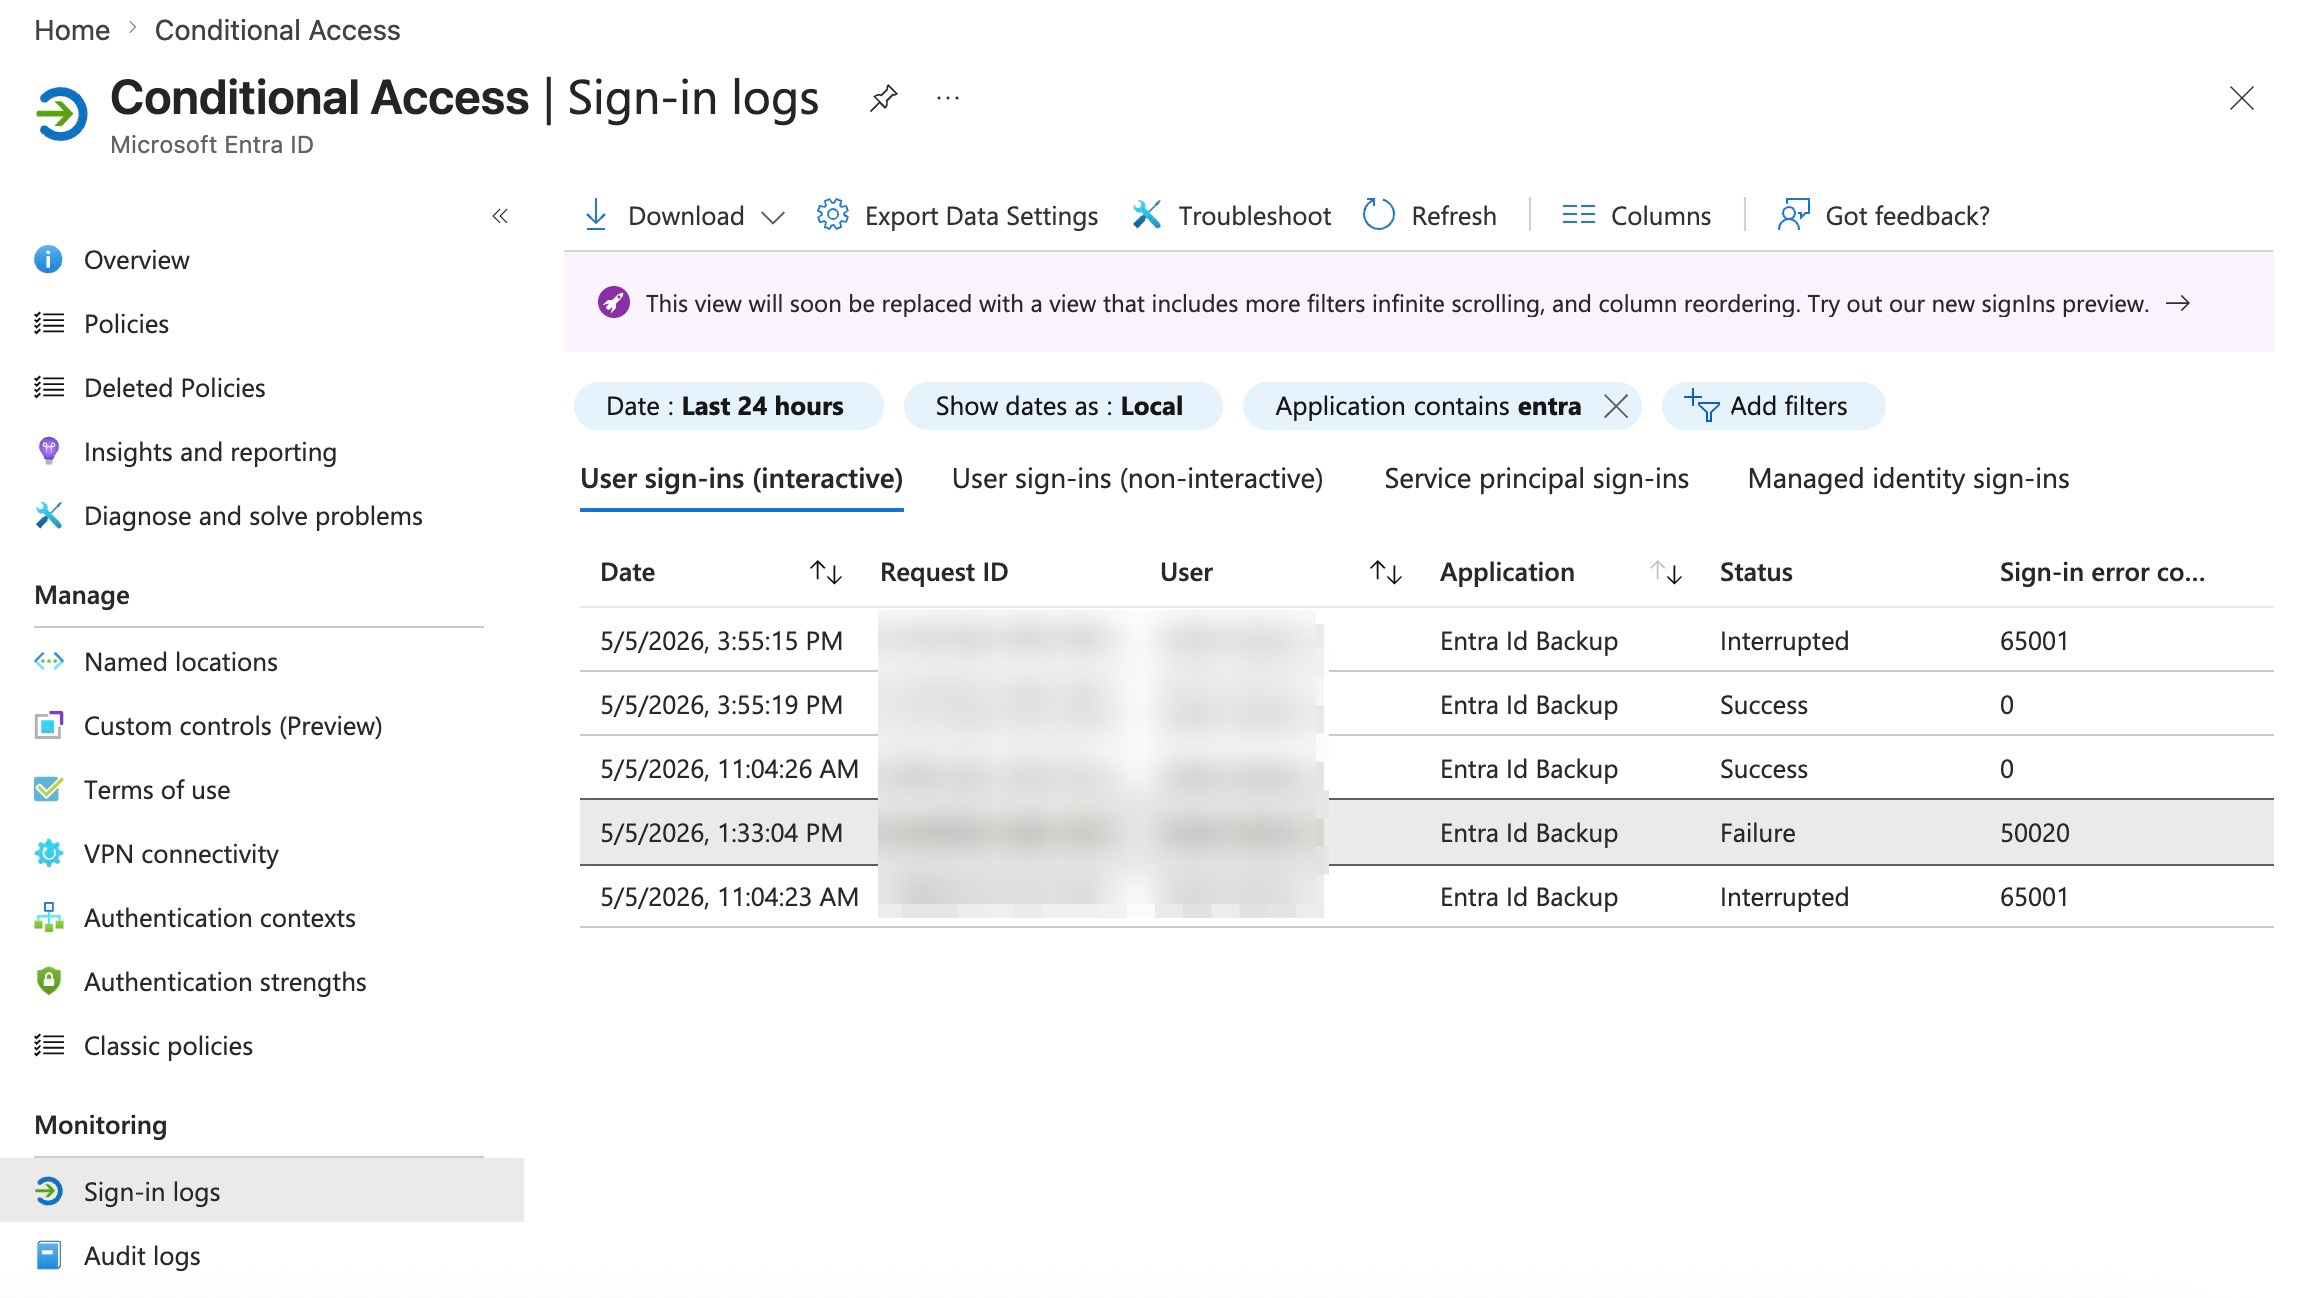Click the Refresh circular arrow icon
This screenshot has width=2310, height=1298.
point(1379,215)
